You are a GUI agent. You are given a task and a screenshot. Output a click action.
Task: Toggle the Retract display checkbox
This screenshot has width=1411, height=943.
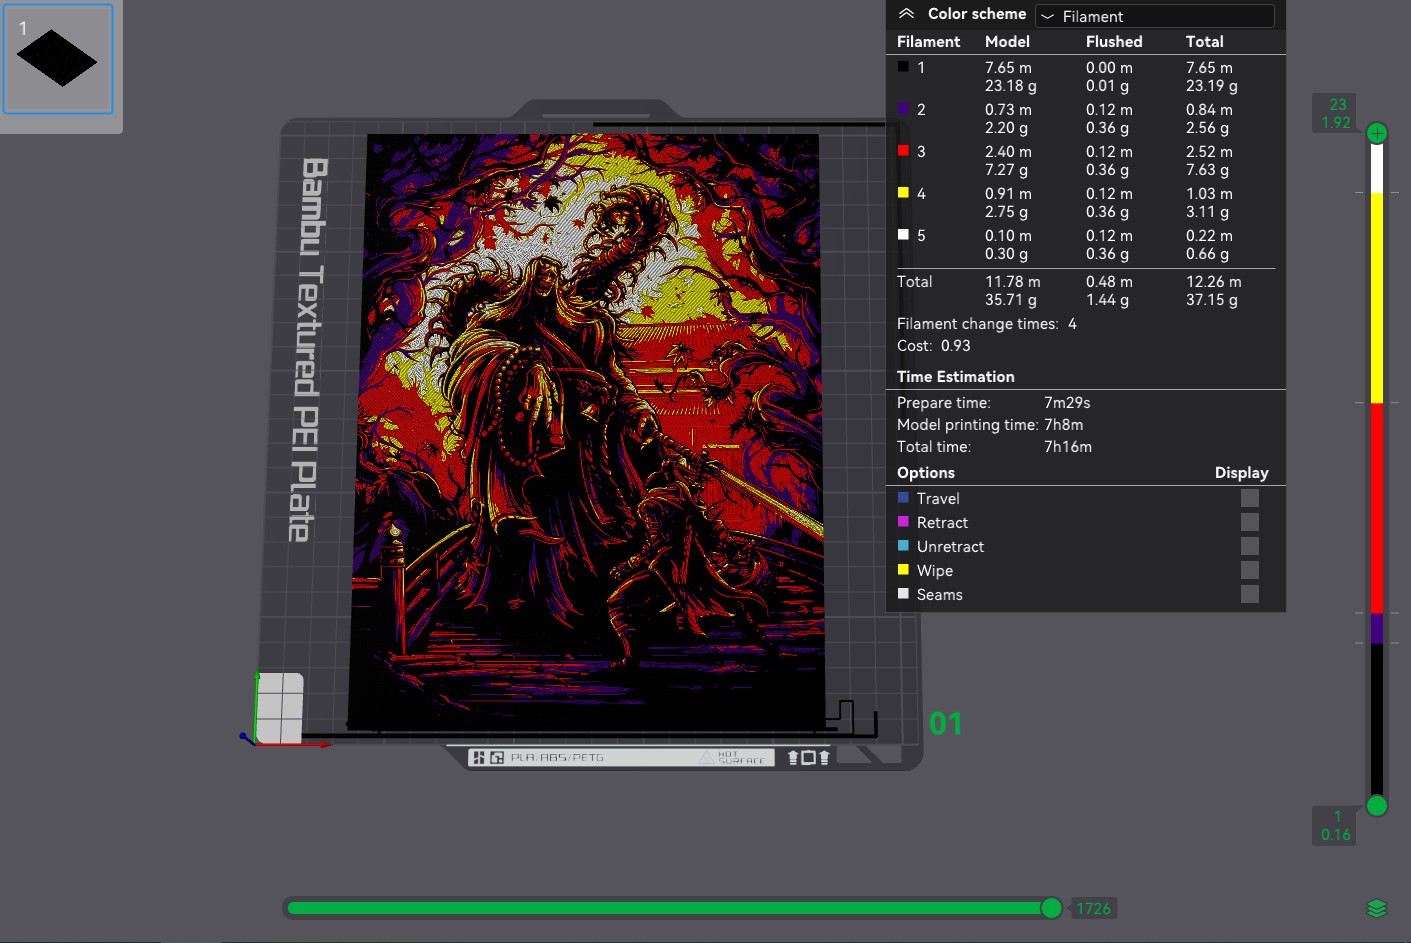(x=1249, y=522)
